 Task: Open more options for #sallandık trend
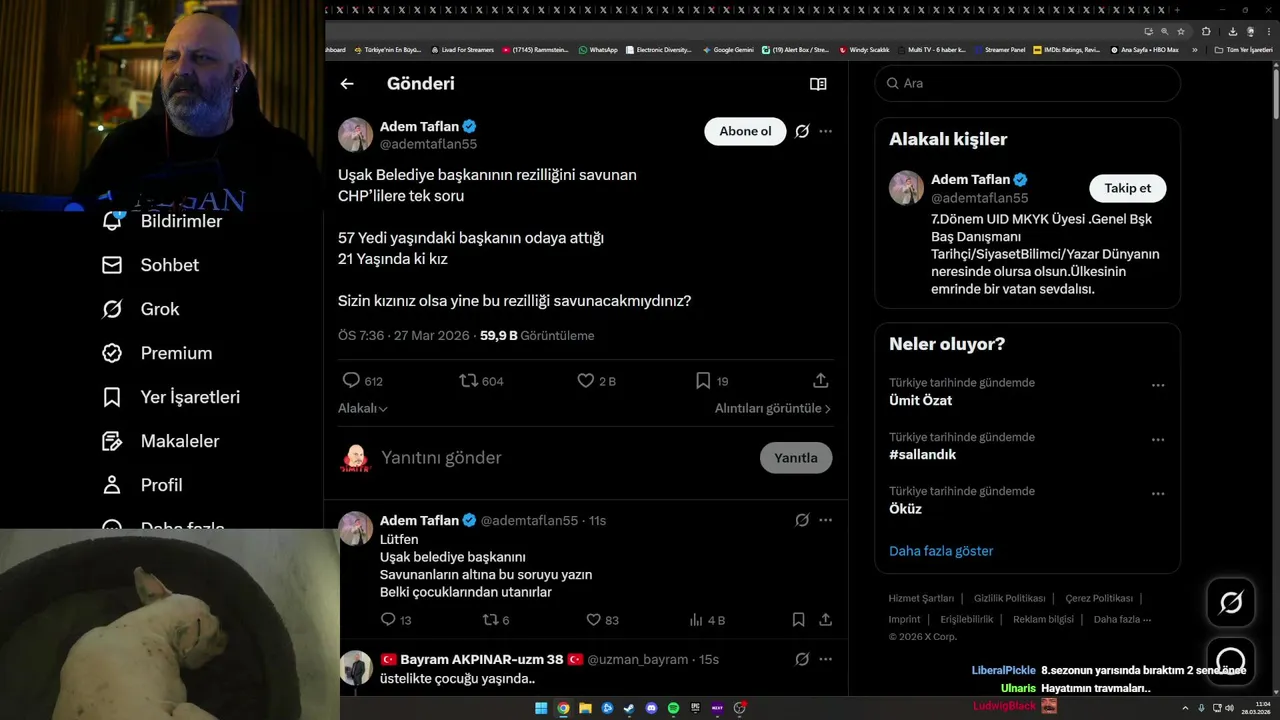(1158, 439)
